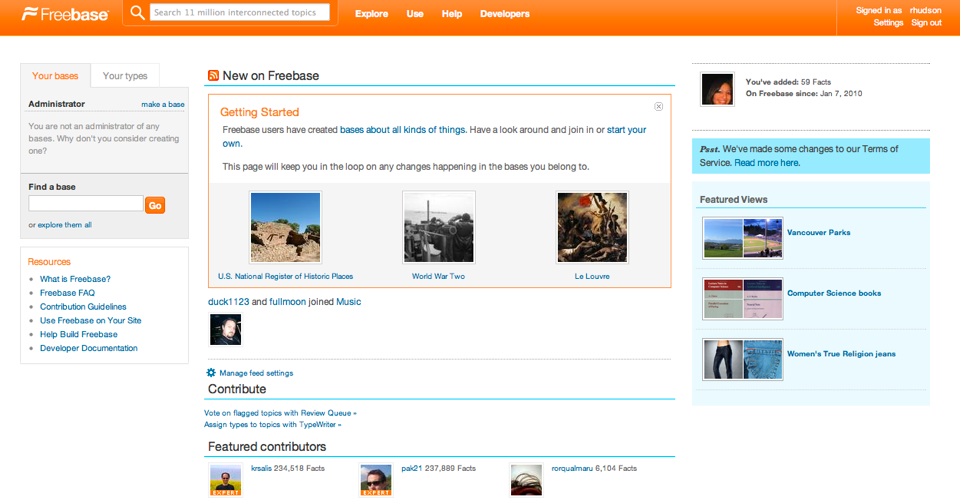Open Developer Documentation link
962x504 pixels.
[89, 348]
